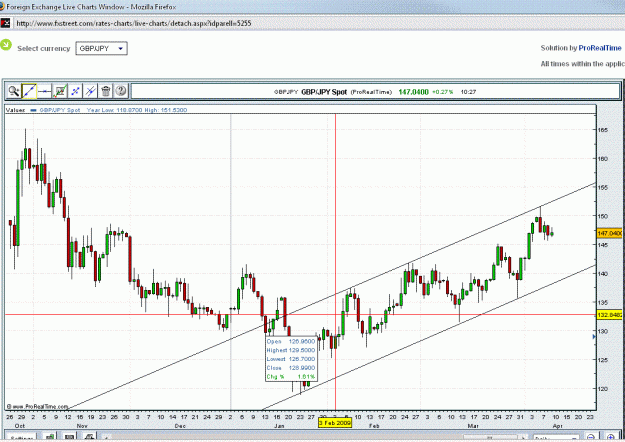
Task: Select the trend line drawing tool
Action: [x=29, y=91]
